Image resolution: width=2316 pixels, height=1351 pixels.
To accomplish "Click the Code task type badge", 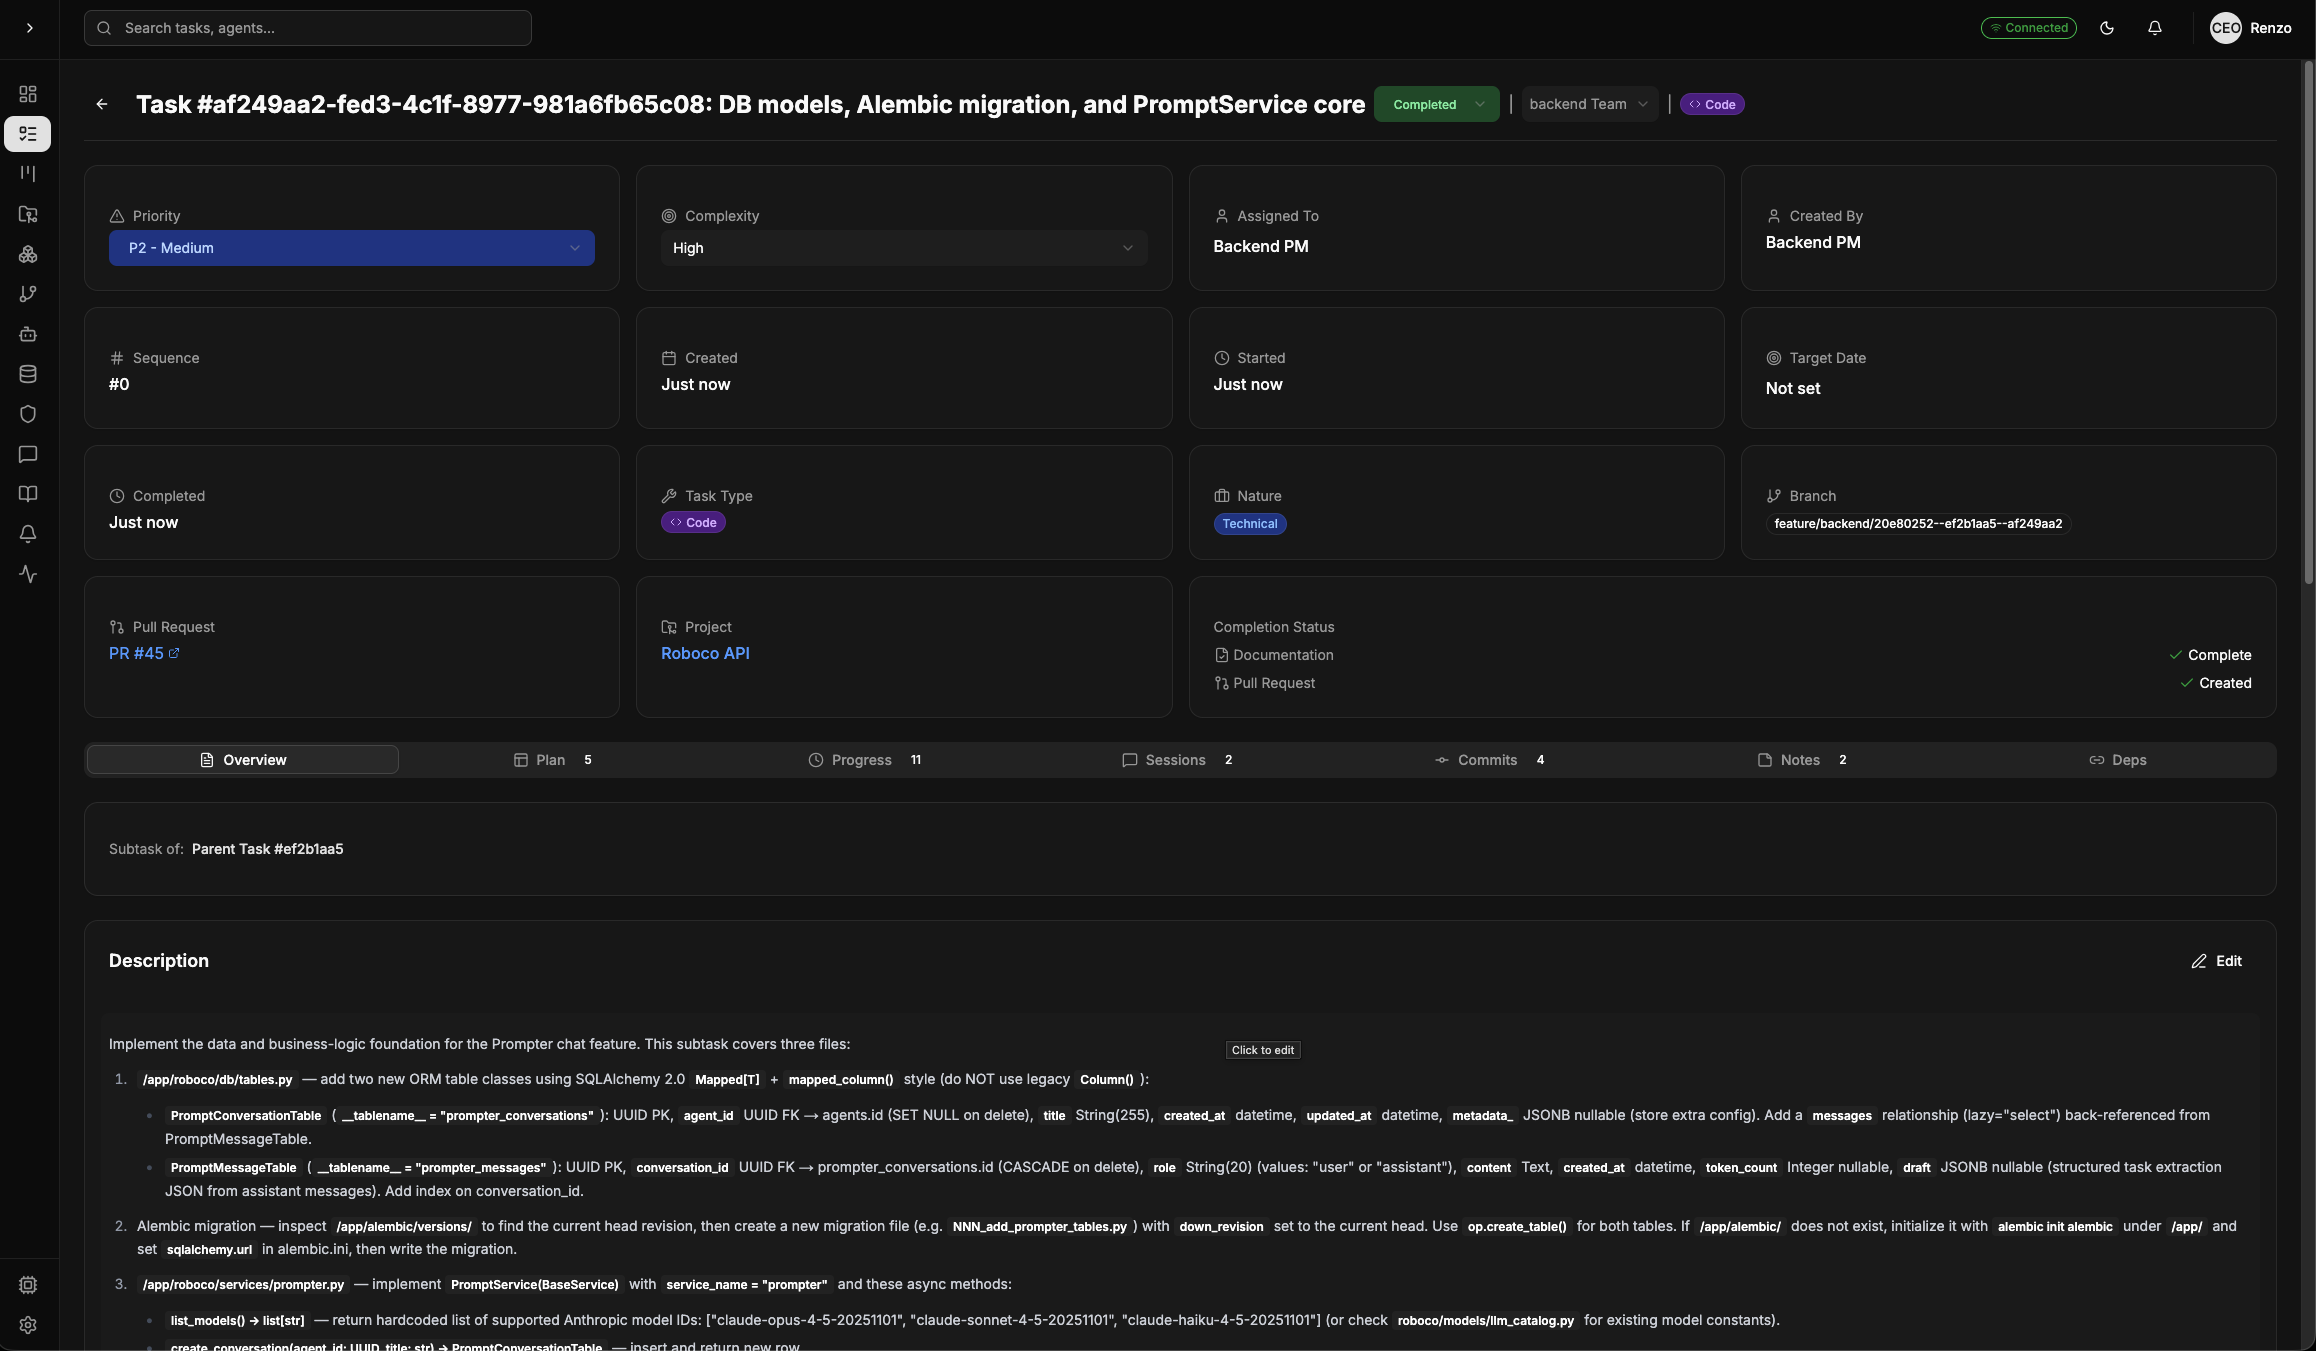I will tap(693, 522).
